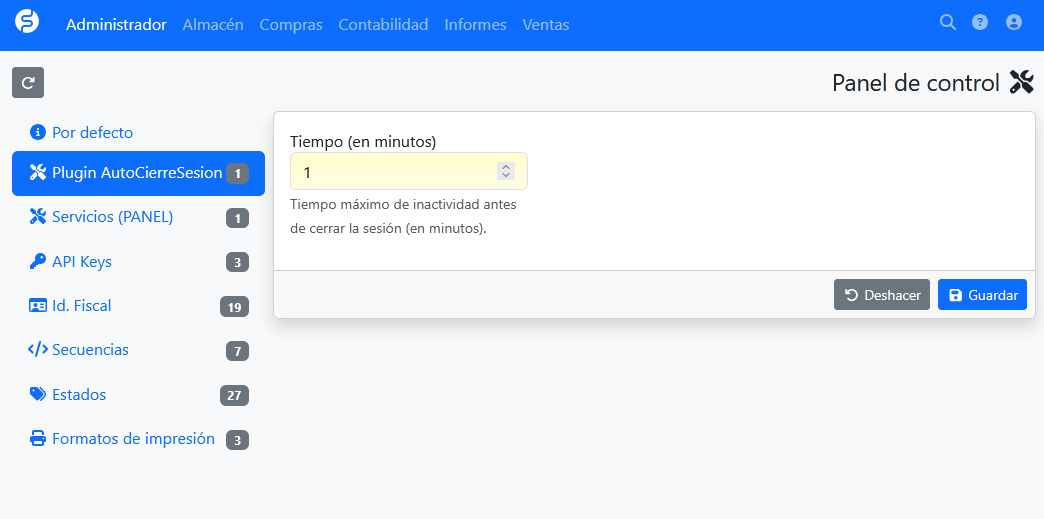Click the key icon beside API Keys
The width and height of the screenshot is (1044, 519).
tap(38, 262)
